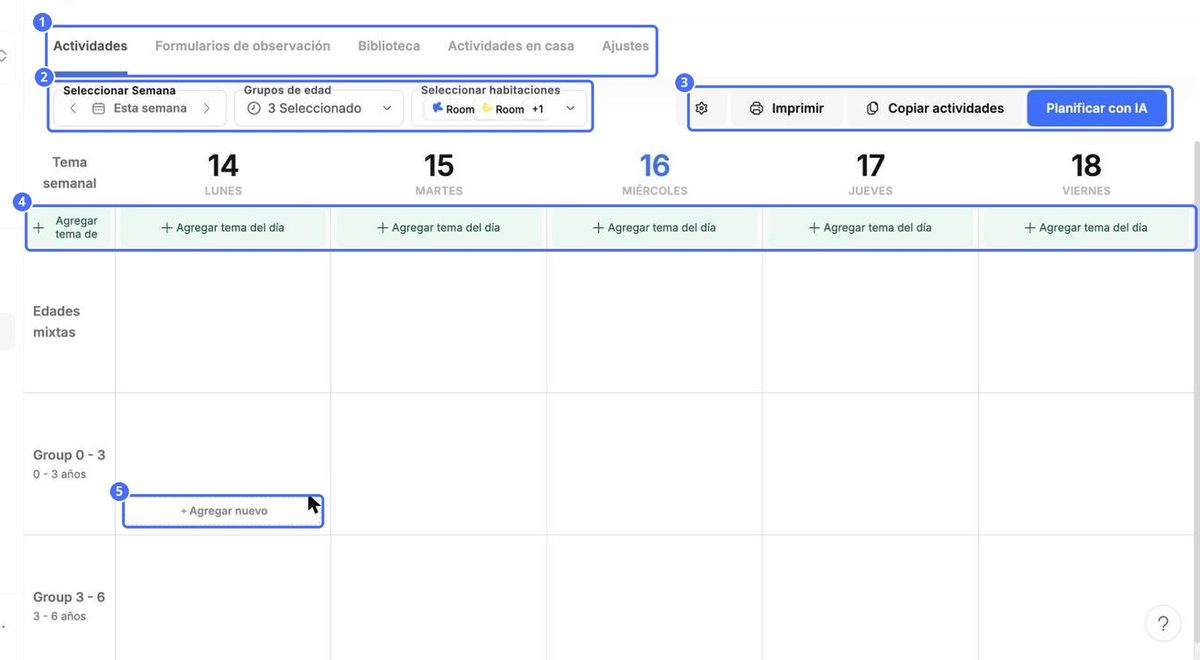This screenshot has height=660, width=1200.
Task: Open the Actividades en casa tab
Action: point(511,46)
